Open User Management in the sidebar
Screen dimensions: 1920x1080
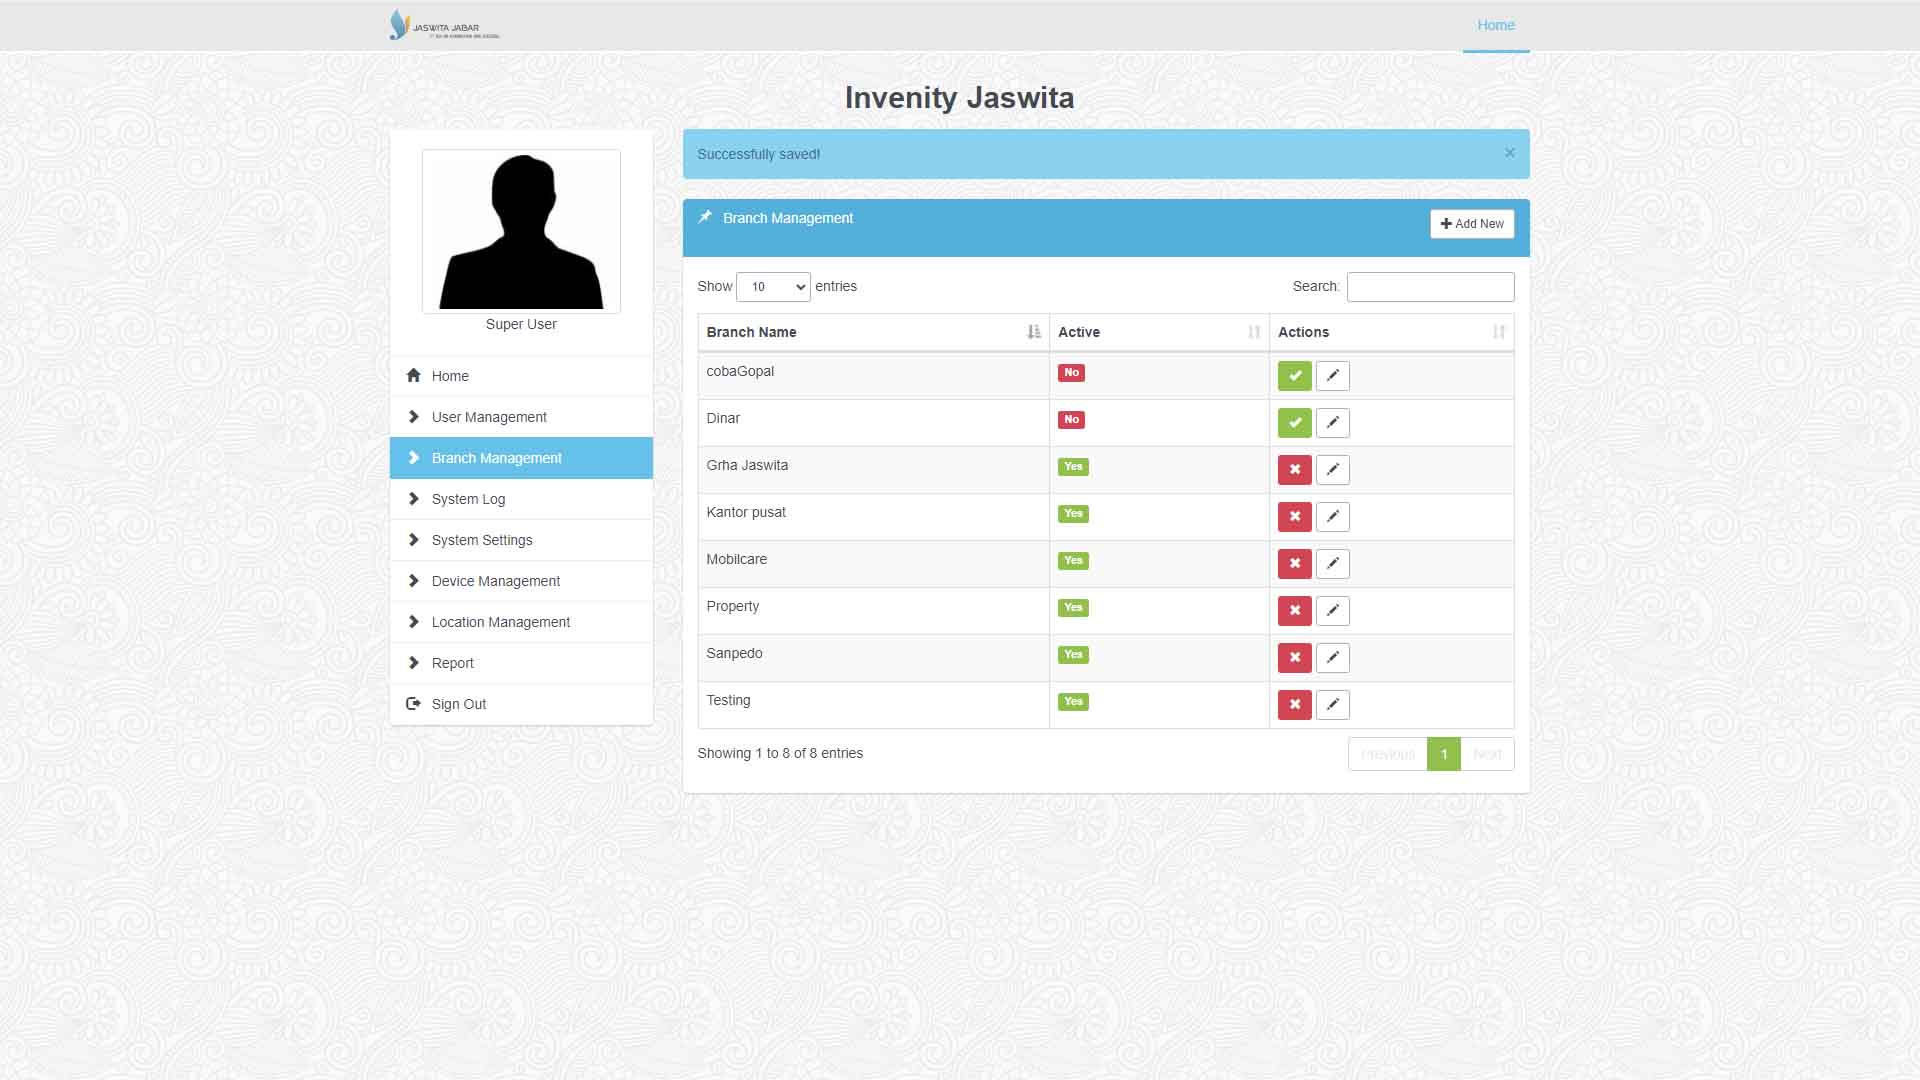pyautogui.click(x=489, y=417)
